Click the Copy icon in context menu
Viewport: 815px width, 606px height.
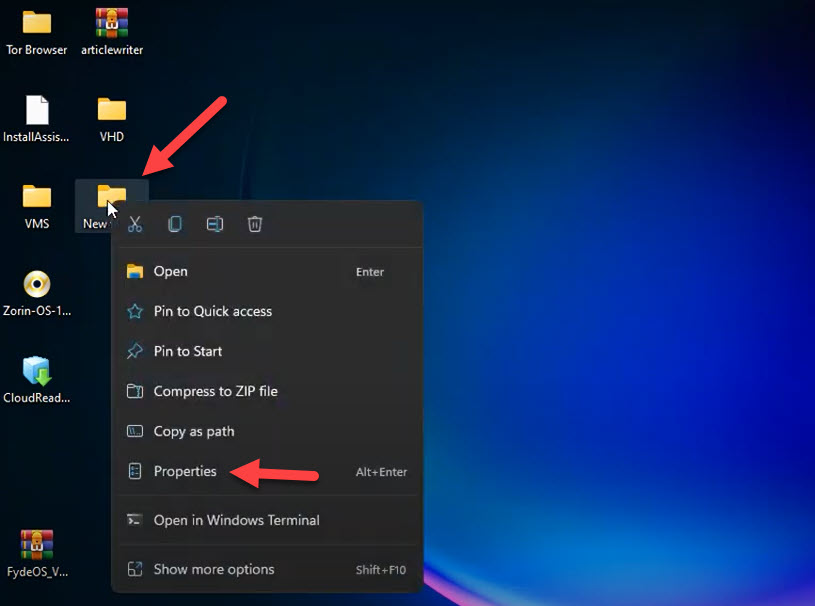coord(175,225)
